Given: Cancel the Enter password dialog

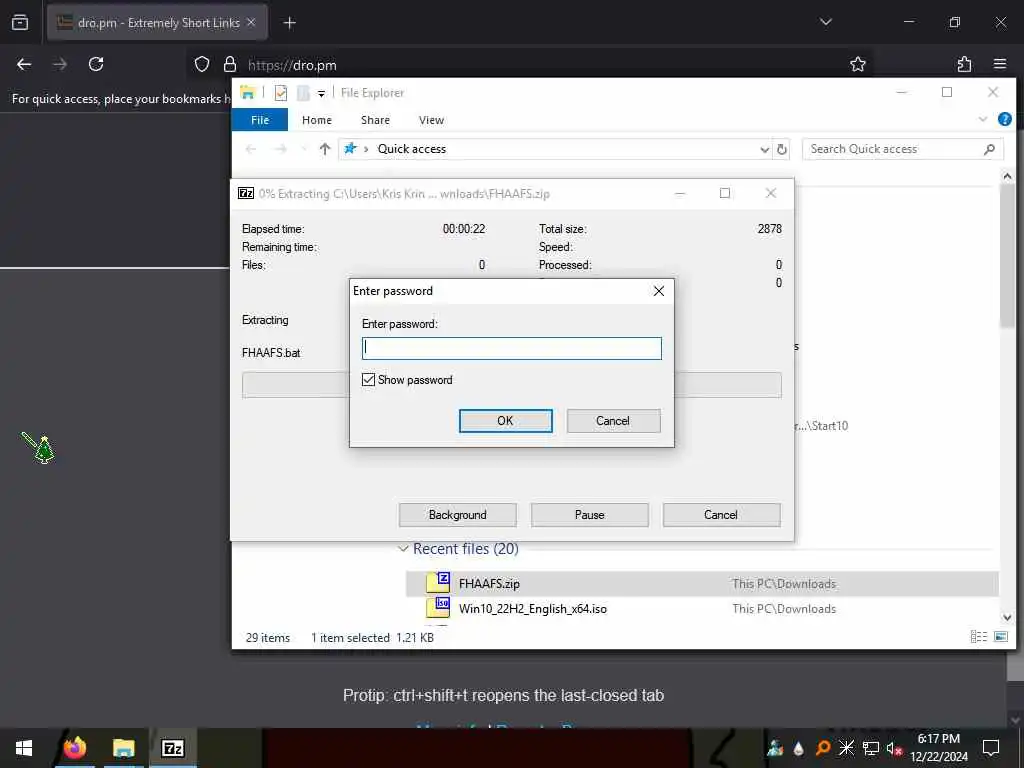Looking at the screenshot, I should click(x=613, y=421).
